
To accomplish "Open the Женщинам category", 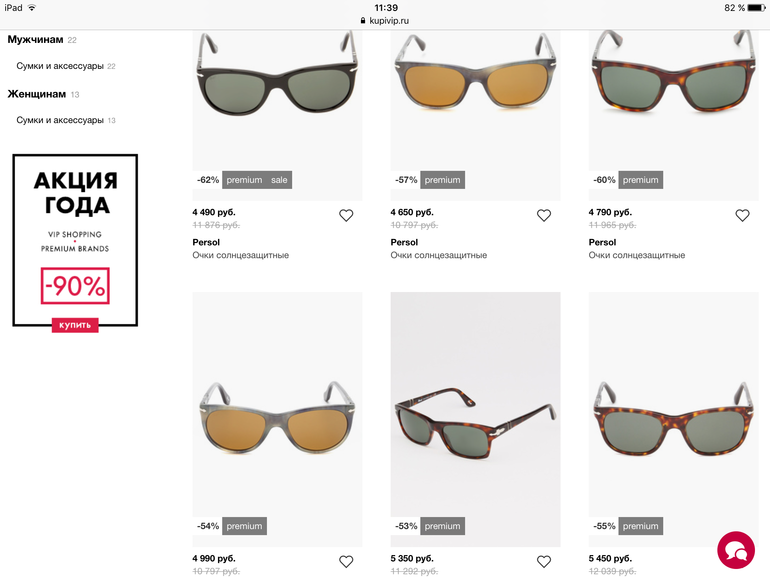I will click(37, 94).
